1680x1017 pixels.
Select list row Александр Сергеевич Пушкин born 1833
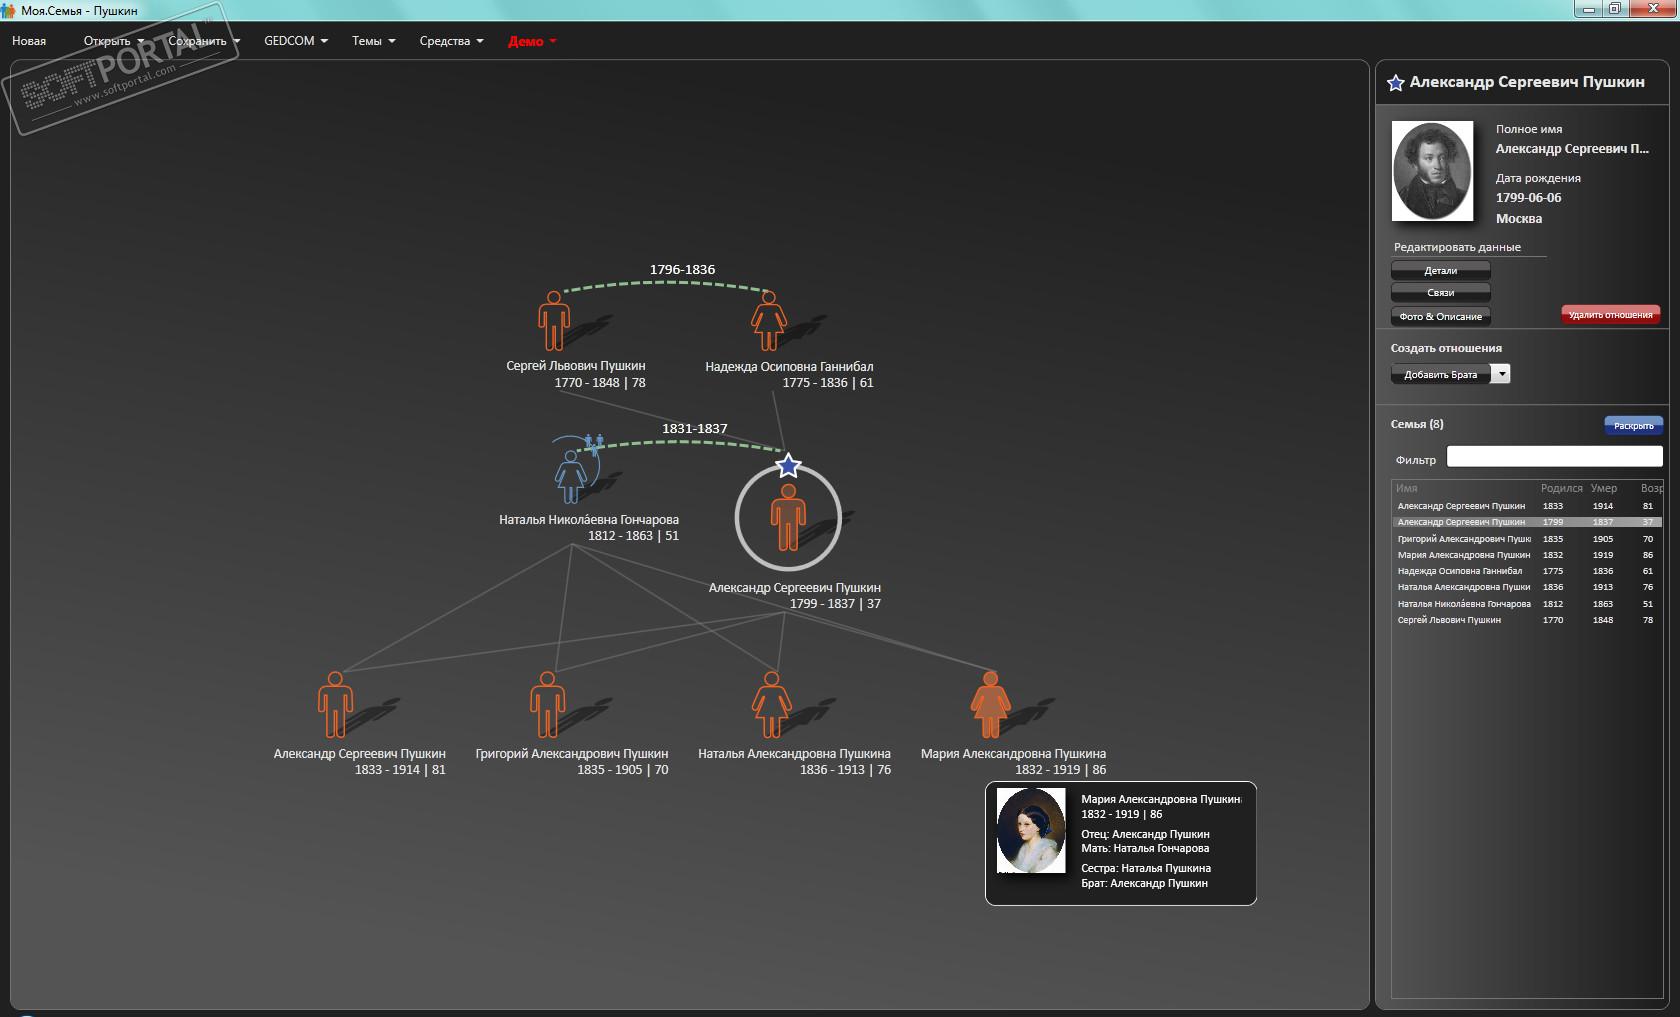coord(1527,506)
